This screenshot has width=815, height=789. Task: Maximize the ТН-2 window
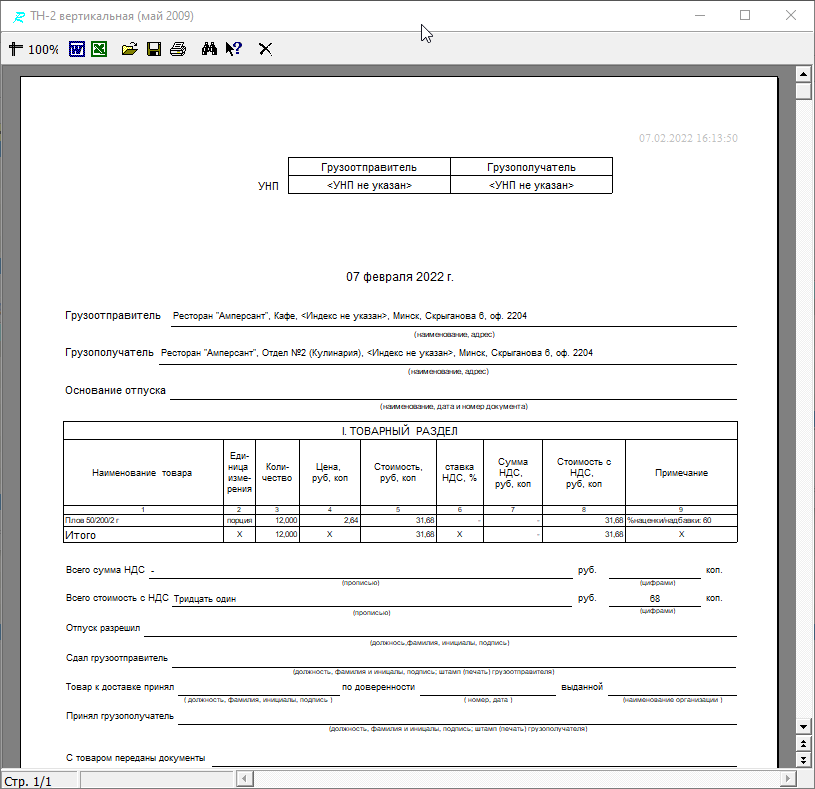[x=745, y=16]
